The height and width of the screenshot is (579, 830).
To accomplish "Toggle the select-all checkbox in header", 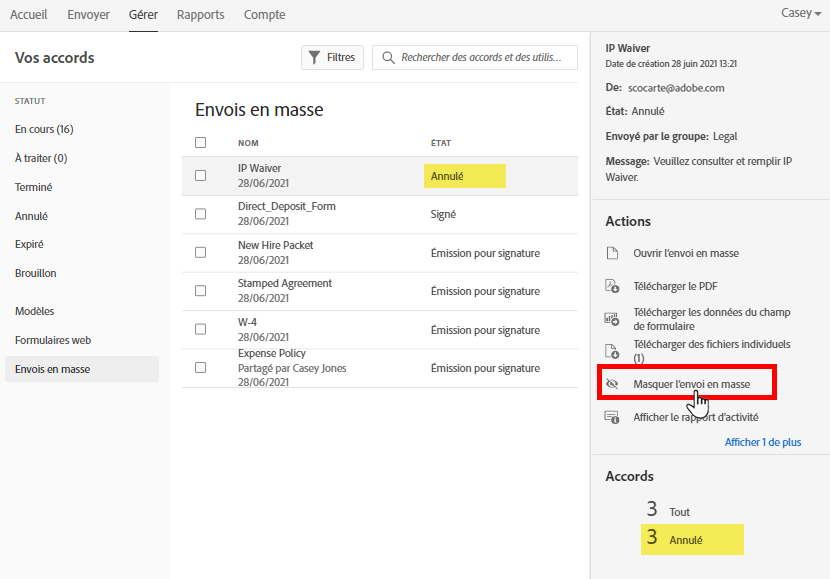I will (x=201, y=143).
